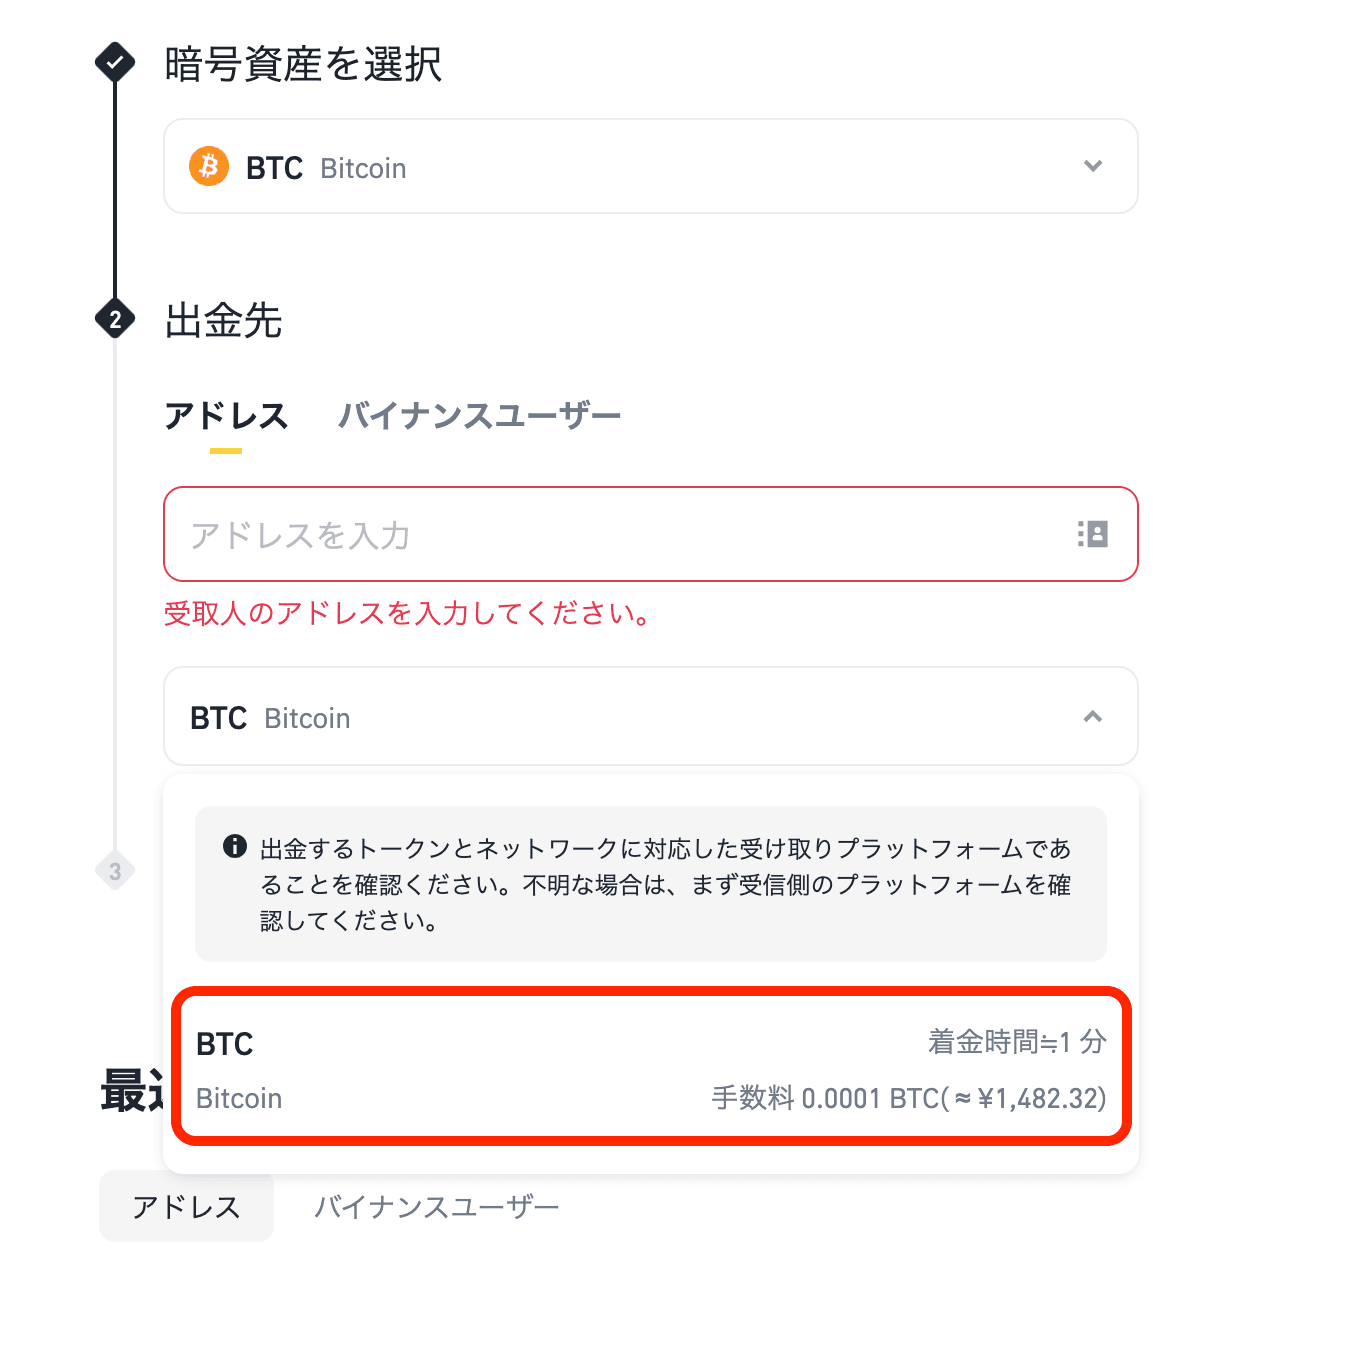Open the BTC Bitcoin network selector dropdown
The height and width of the screenshot is (1354, 1346).
[x=650, y=717]
